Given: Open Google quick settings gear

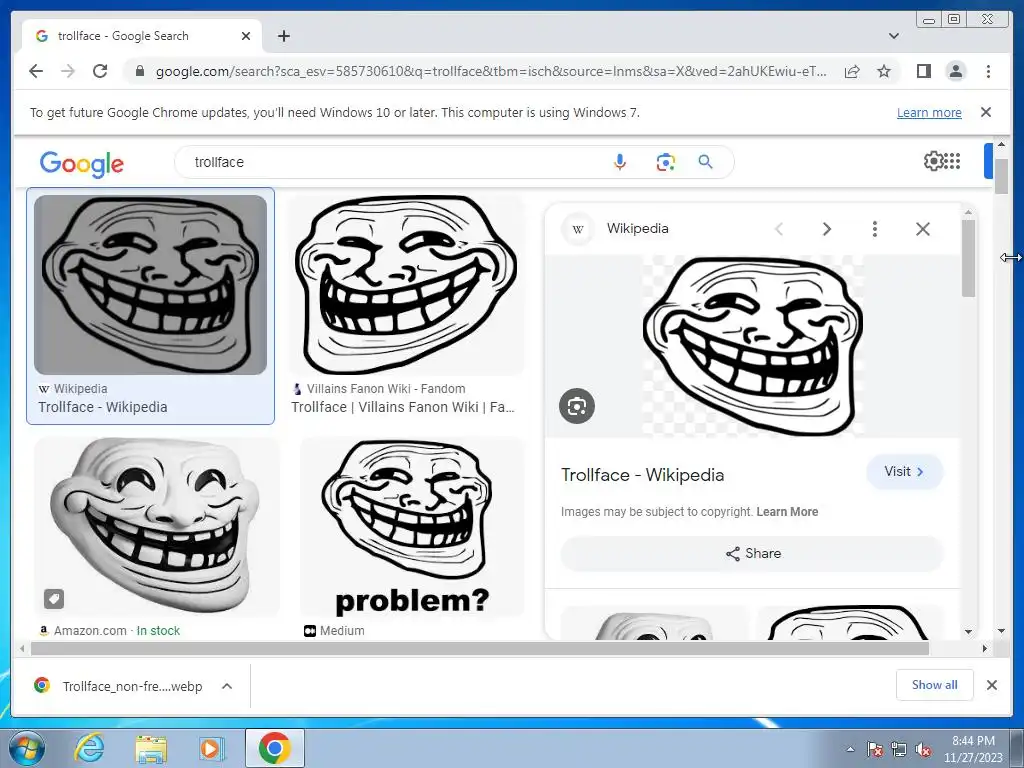Looking at the screenshot, I should [933, 161].
